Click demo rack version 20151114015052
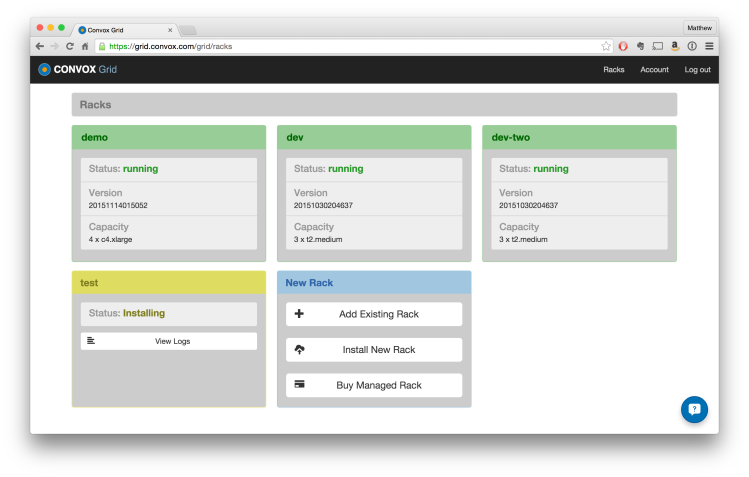 pyautogui.click(x=118, y=205)
